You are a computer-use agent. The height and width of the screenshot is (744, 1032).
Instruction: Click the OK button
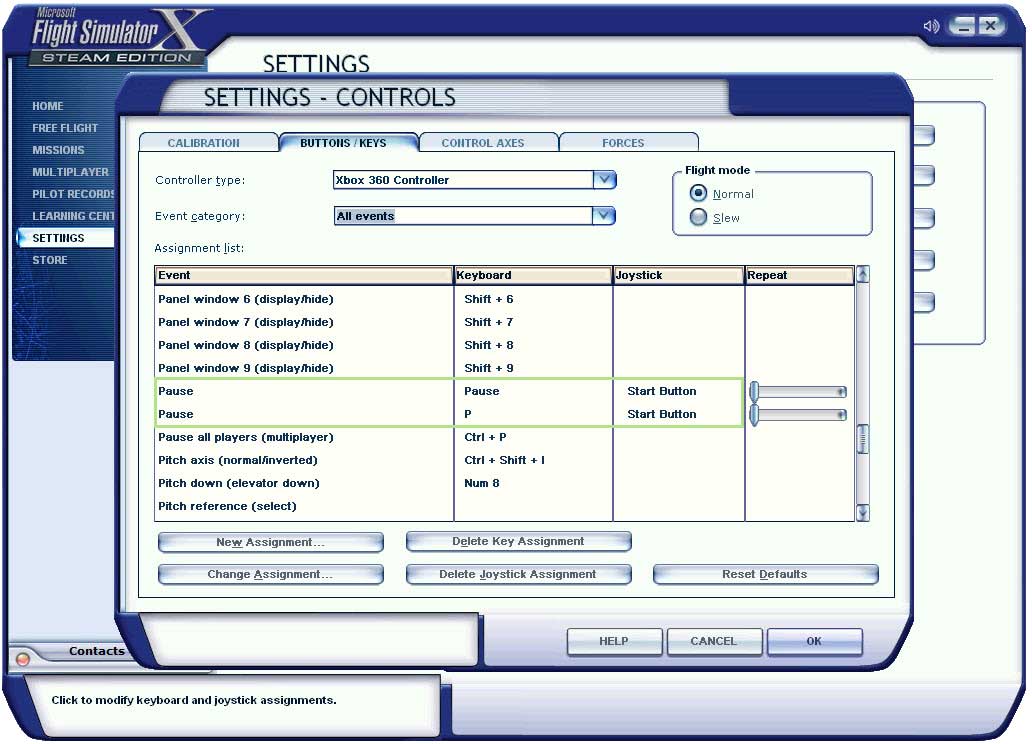click(x=814, y=641)
